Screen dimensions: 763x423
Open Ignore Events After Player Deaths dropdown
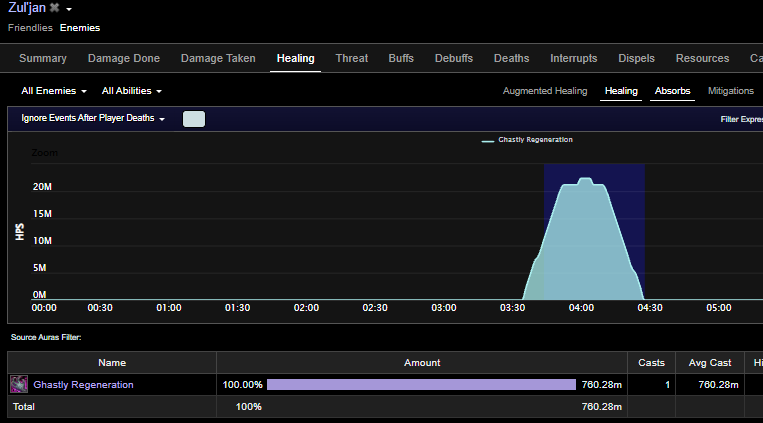click(x=93, y=118)
